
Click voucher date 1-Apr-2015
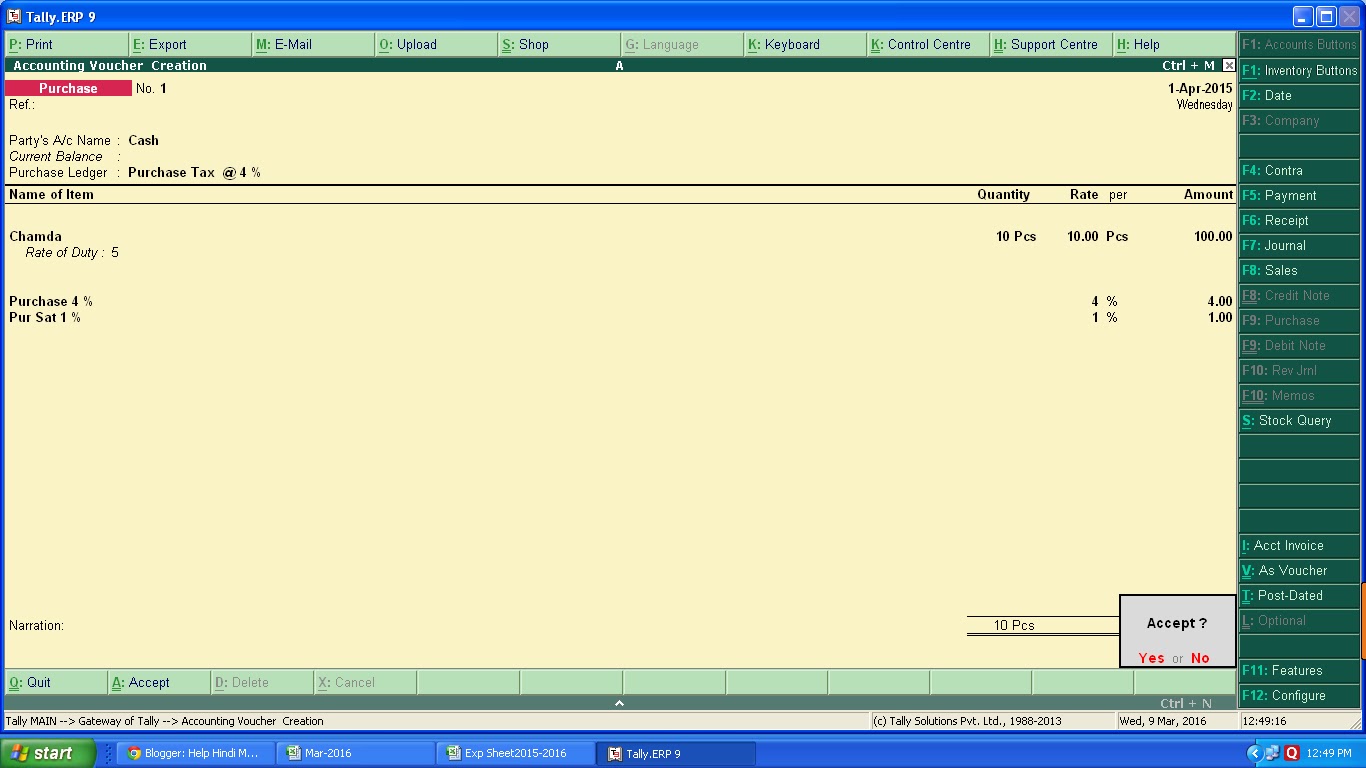coord(1200,88)
